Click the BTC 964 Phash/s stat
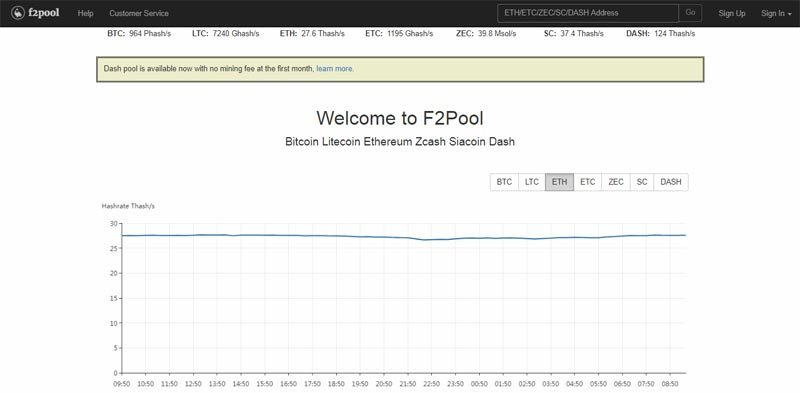 139,34
